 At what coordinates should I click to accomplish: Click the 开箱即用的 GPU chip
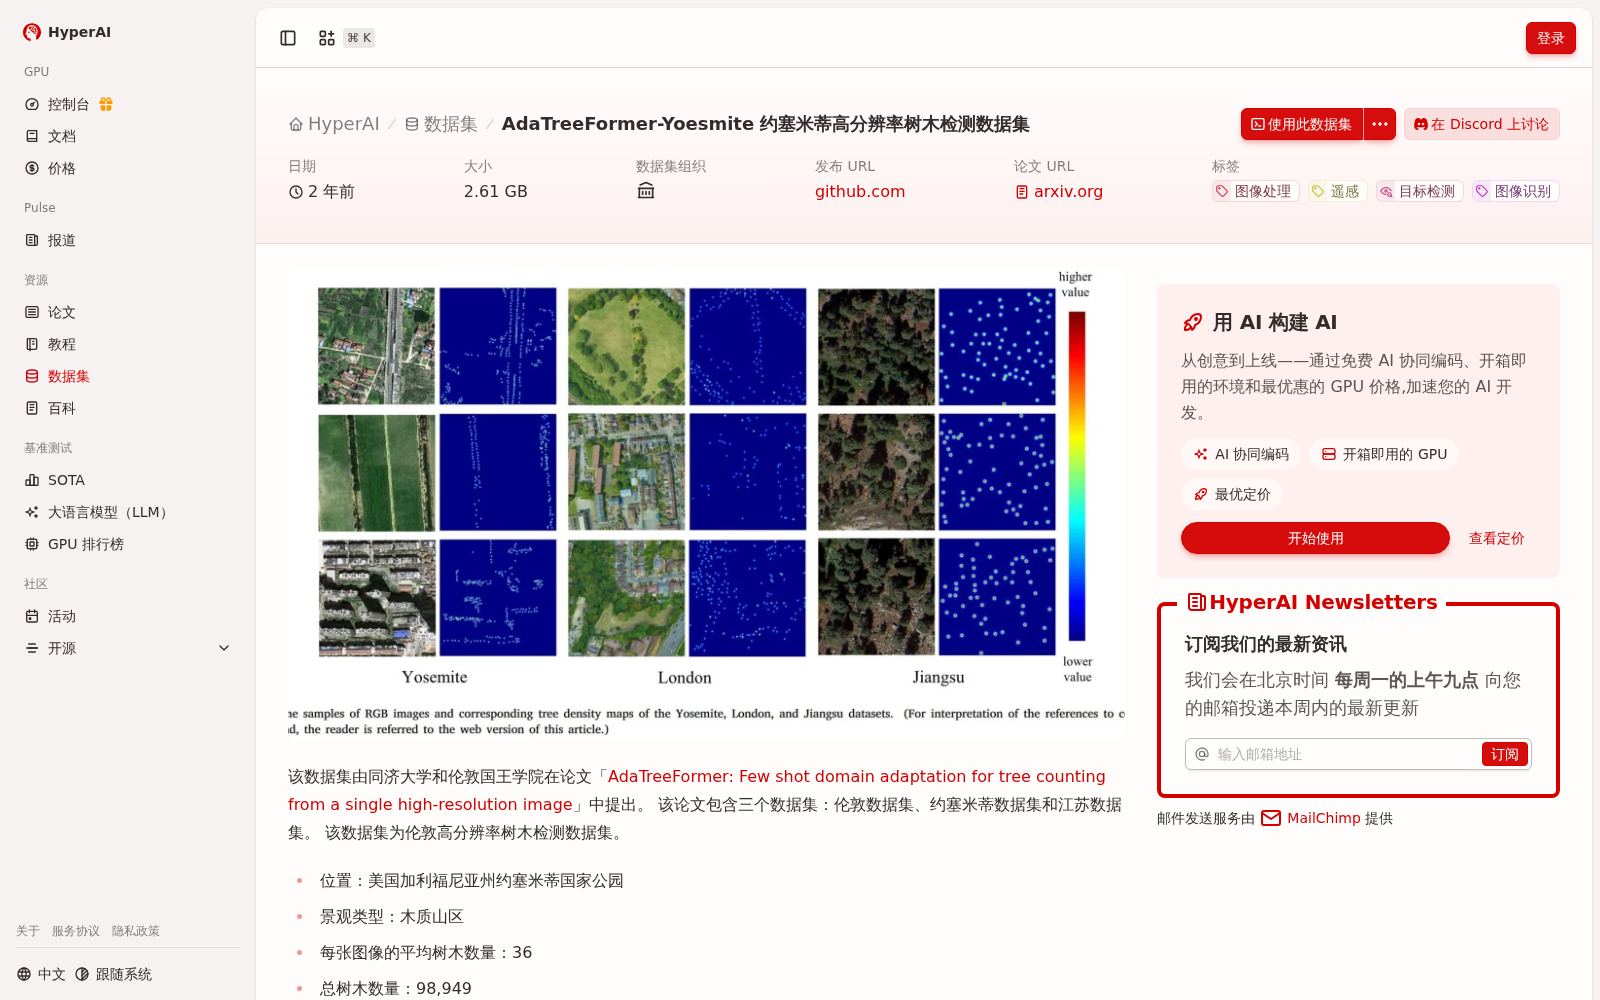[x=1384, y=454]
